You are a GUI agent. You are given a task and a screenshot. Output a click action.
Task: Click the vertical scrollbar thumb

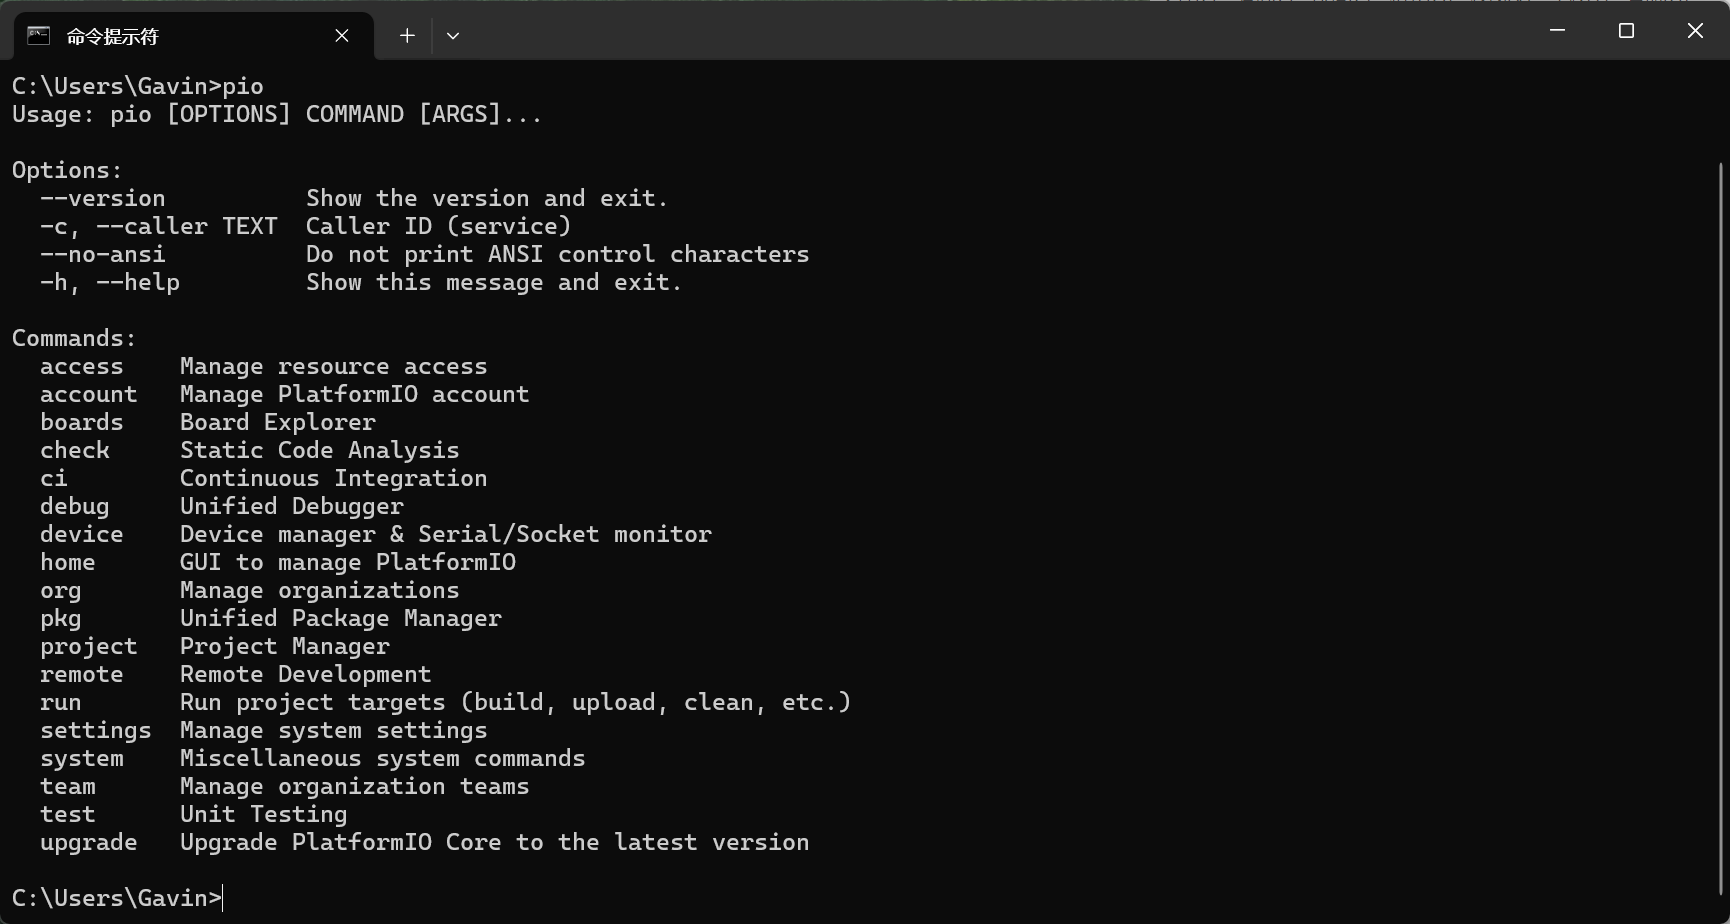click(1721, 528)
